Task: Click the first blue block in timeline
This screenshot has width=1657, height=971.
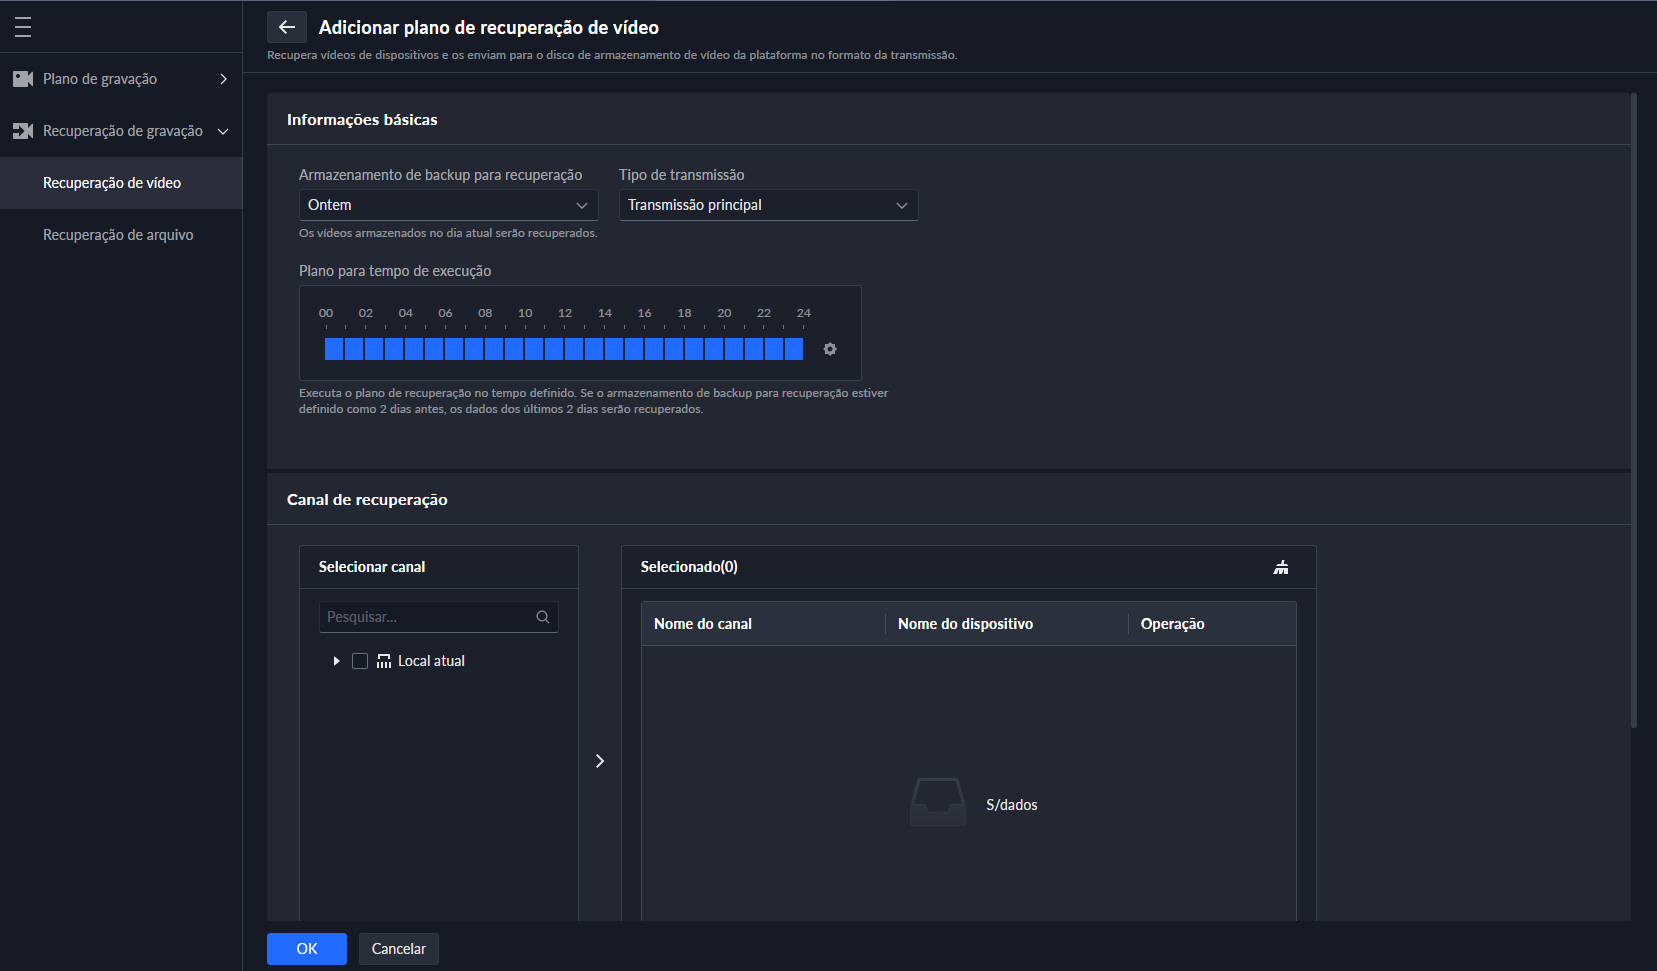Action: pos(334,349)
